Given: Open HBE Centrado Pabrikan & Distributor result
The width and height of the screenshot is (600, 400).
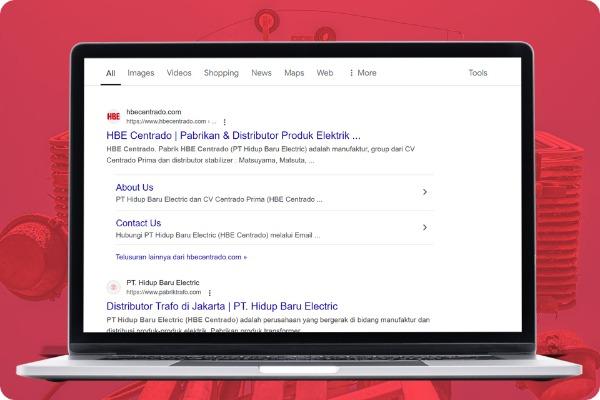Looking at the screenshot, I should (233, 135).
